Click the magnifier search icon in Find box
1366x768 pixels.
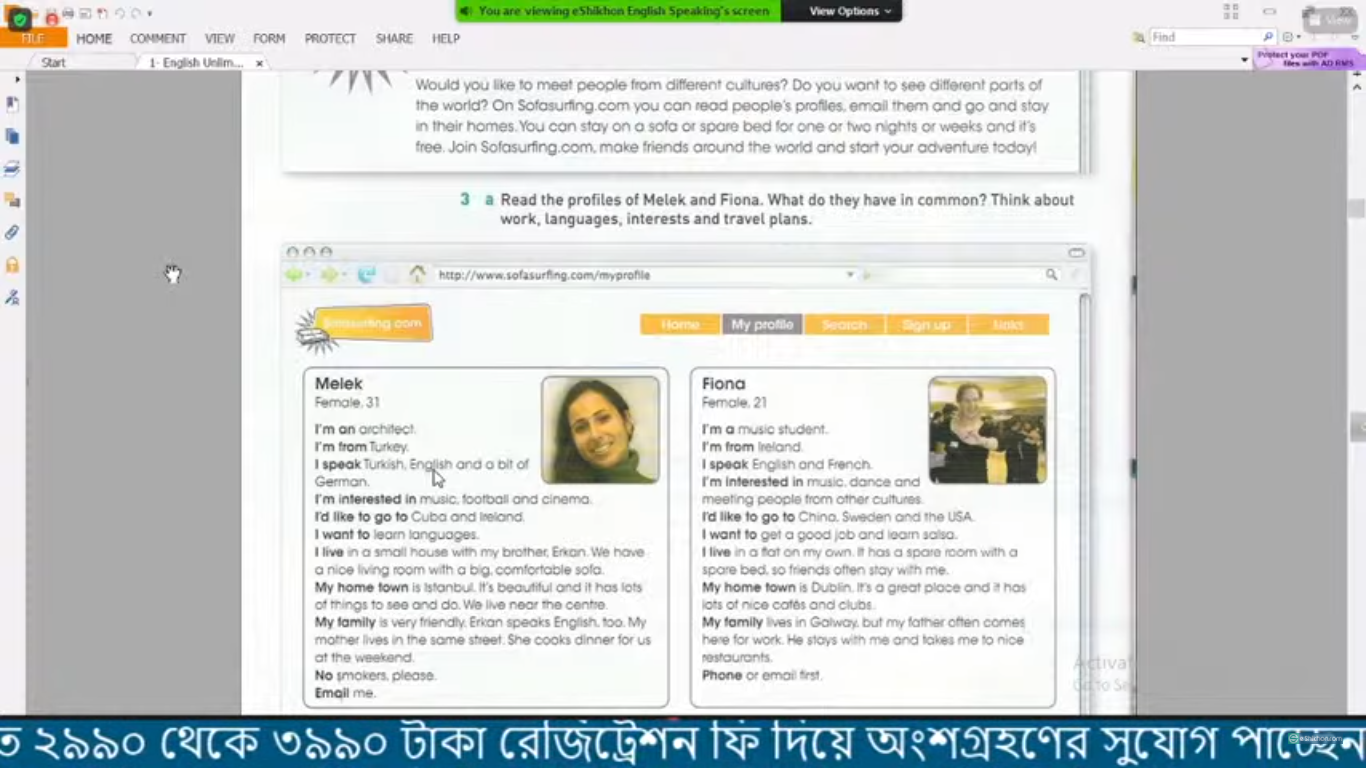click(x=1268, y=37)
